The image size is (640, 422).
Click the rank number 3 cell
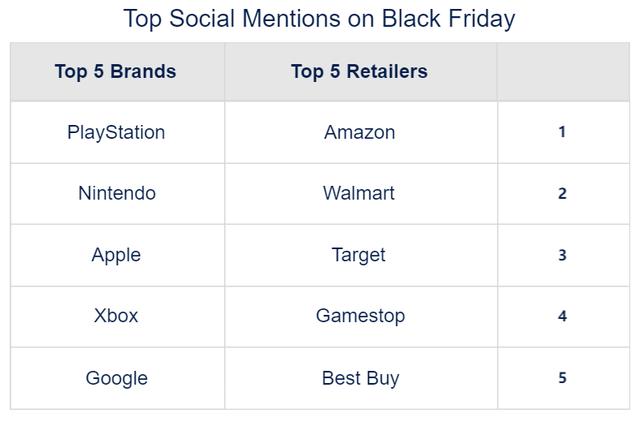[562, 255]
